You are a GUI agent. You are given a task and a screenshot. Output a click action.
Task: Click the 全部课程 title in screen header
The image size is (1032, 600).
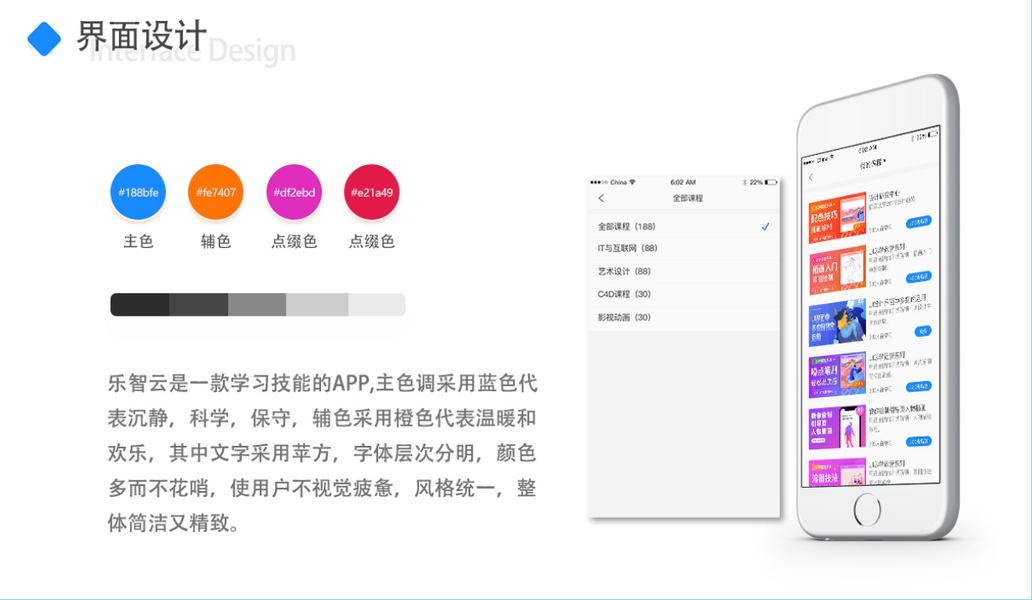tap(688, 198)
